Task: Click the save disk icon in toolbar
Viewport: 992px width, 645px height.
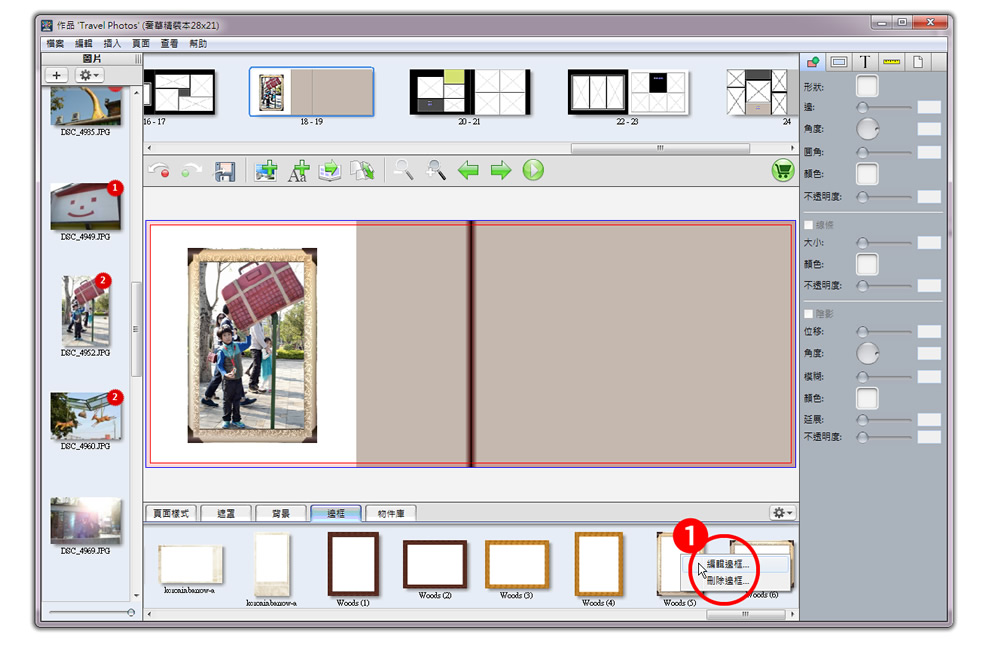Action: (225, 171)
